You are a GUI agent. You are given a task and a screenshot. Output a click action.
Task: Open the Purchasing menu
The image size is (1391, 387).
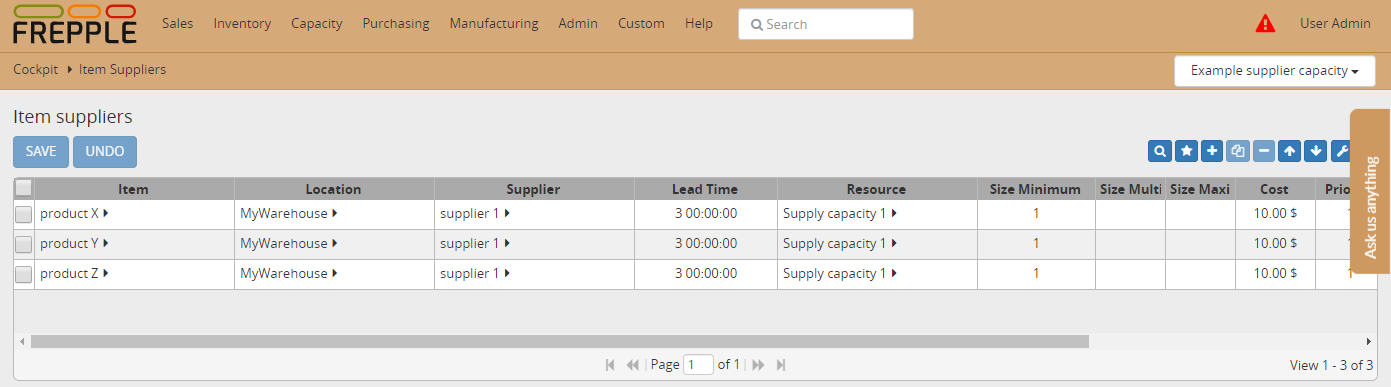(x=396, y=23)
